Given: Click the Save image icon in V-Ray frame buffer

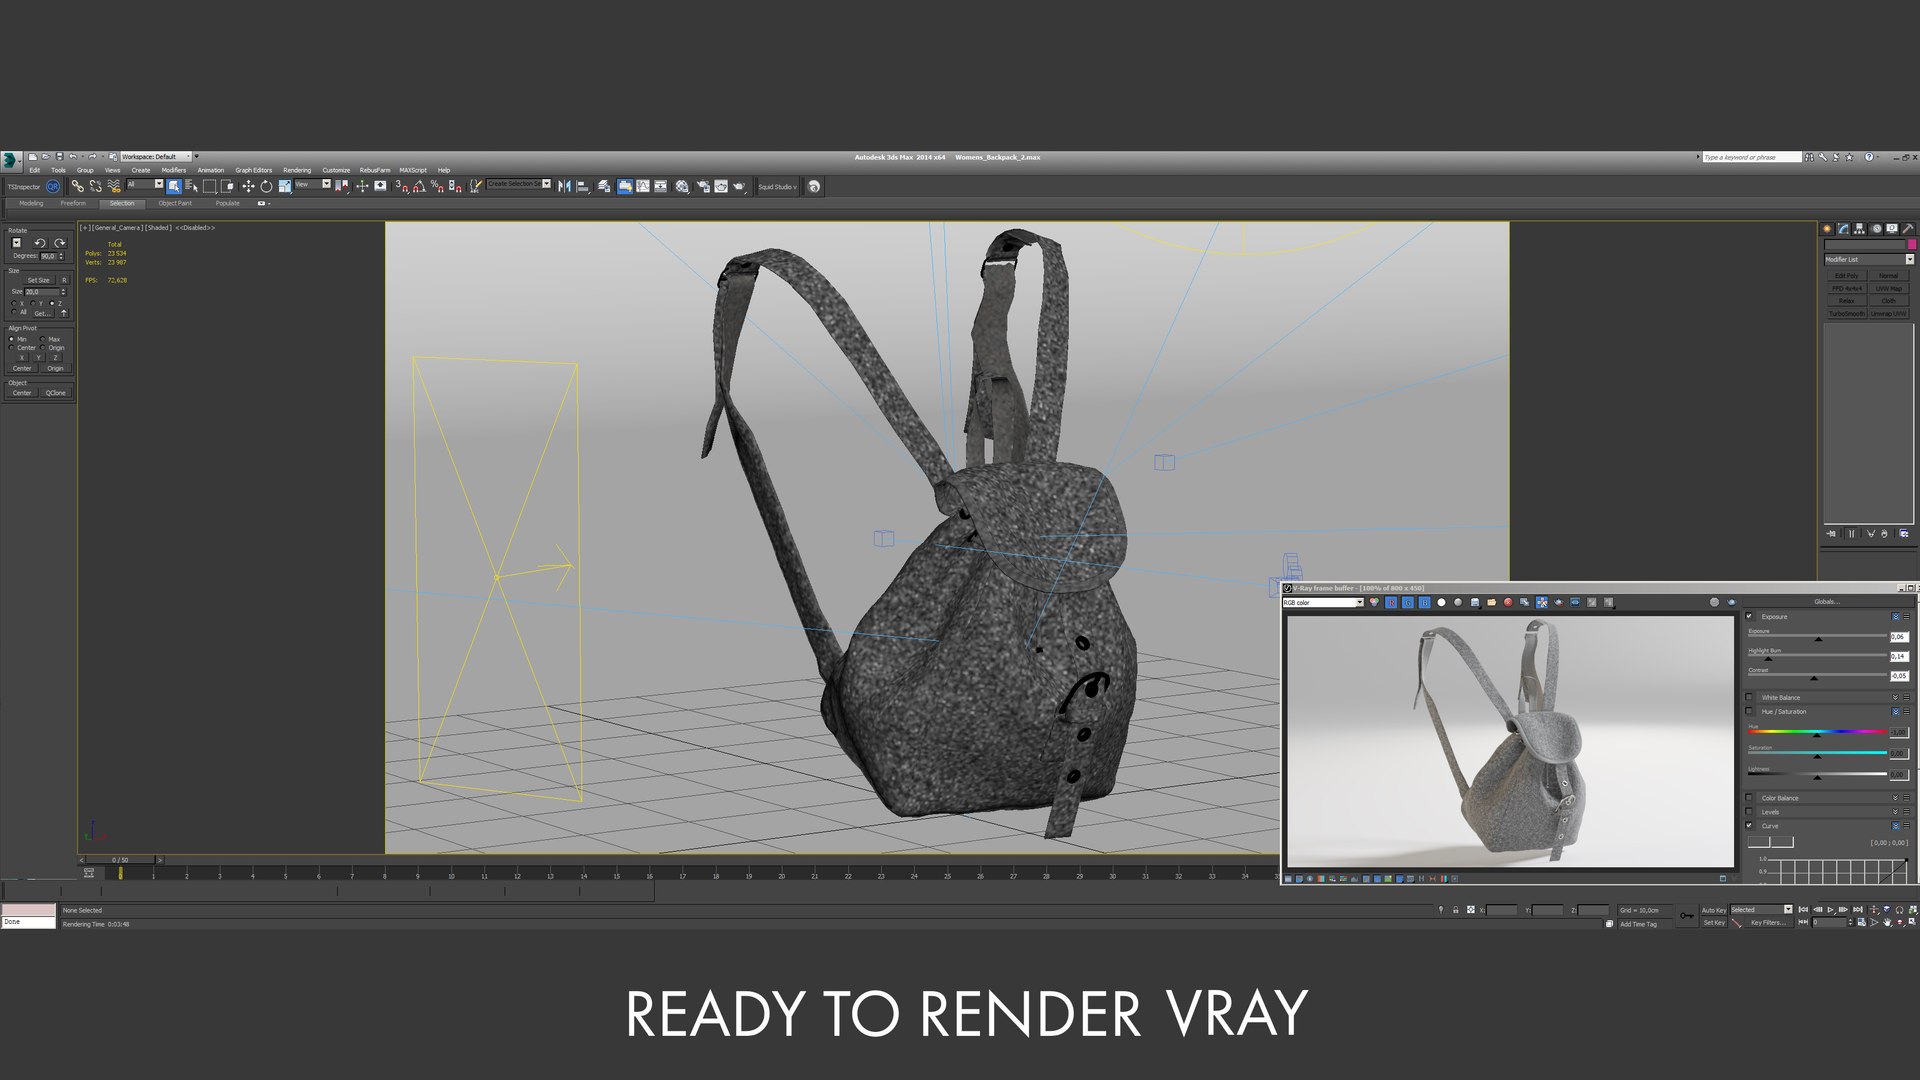Looking at the screenshot, I should click(x=1475, y=602).
